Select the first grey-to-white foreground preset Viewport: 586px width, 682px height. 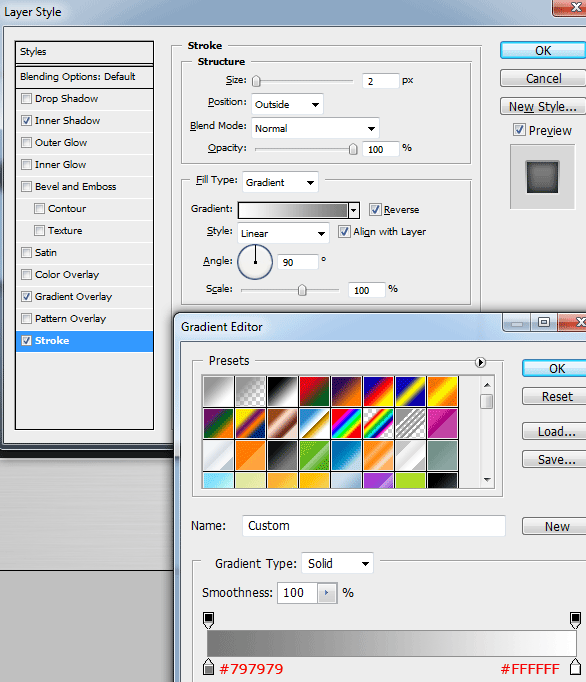218,391
